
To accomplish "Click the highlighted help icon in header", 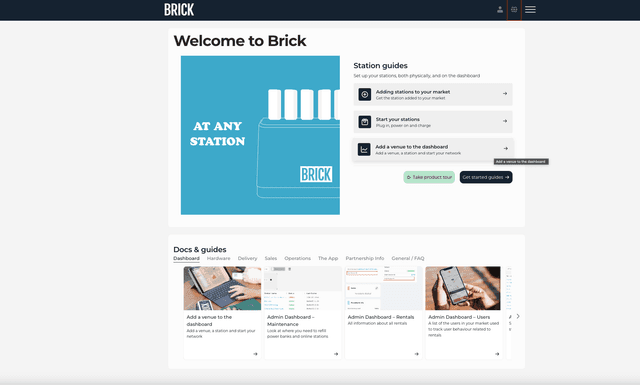I will pos(514,9).
